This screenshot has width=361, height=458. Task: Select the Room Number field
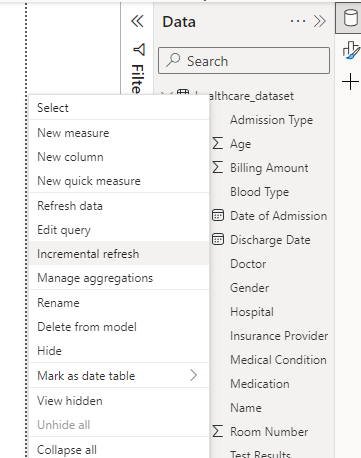[269, 432]
